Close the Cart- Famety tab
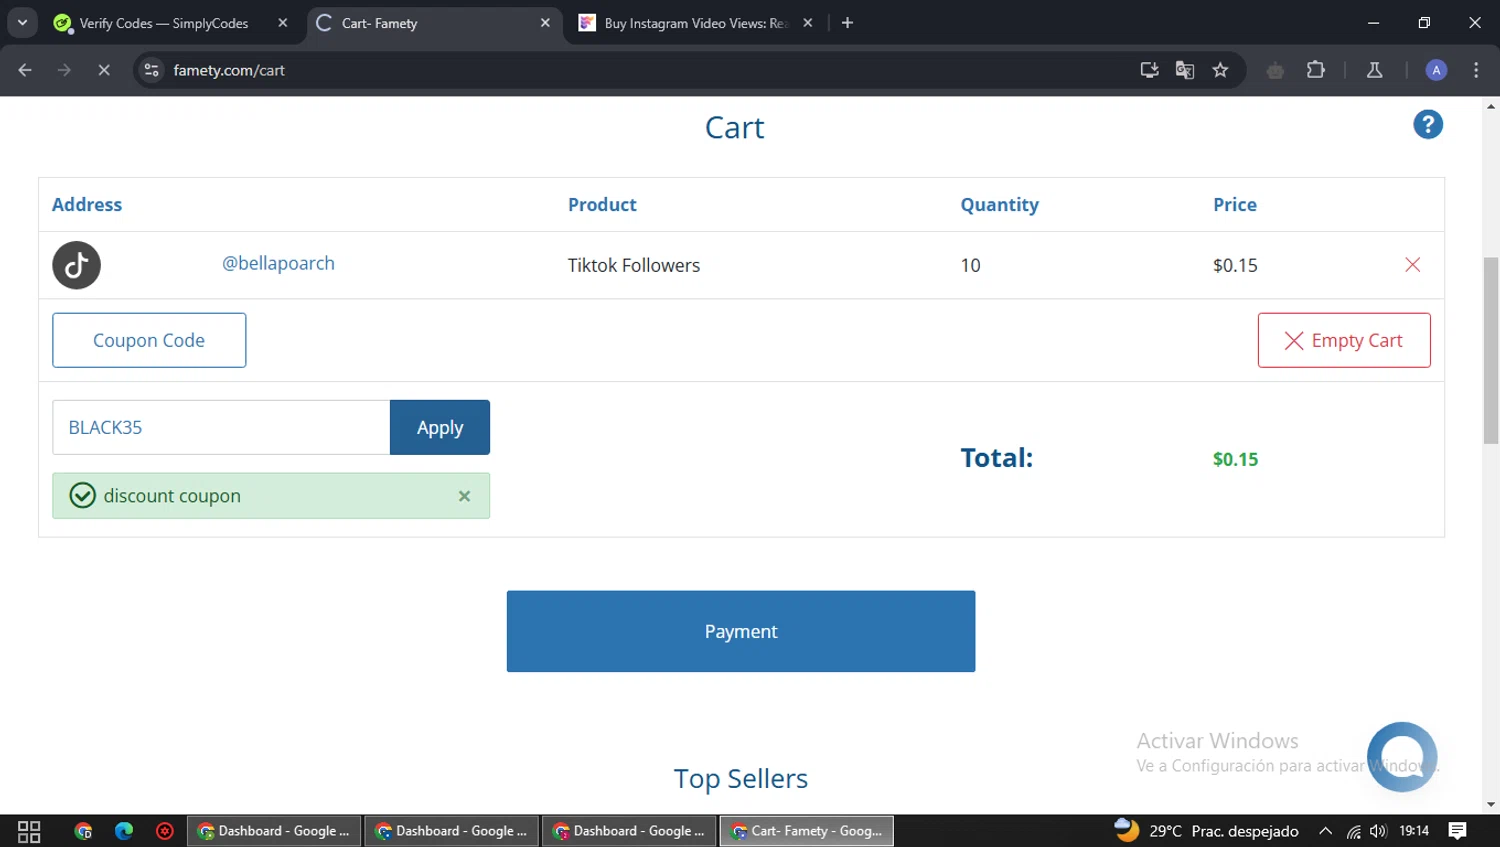 (x=545, y=23)
